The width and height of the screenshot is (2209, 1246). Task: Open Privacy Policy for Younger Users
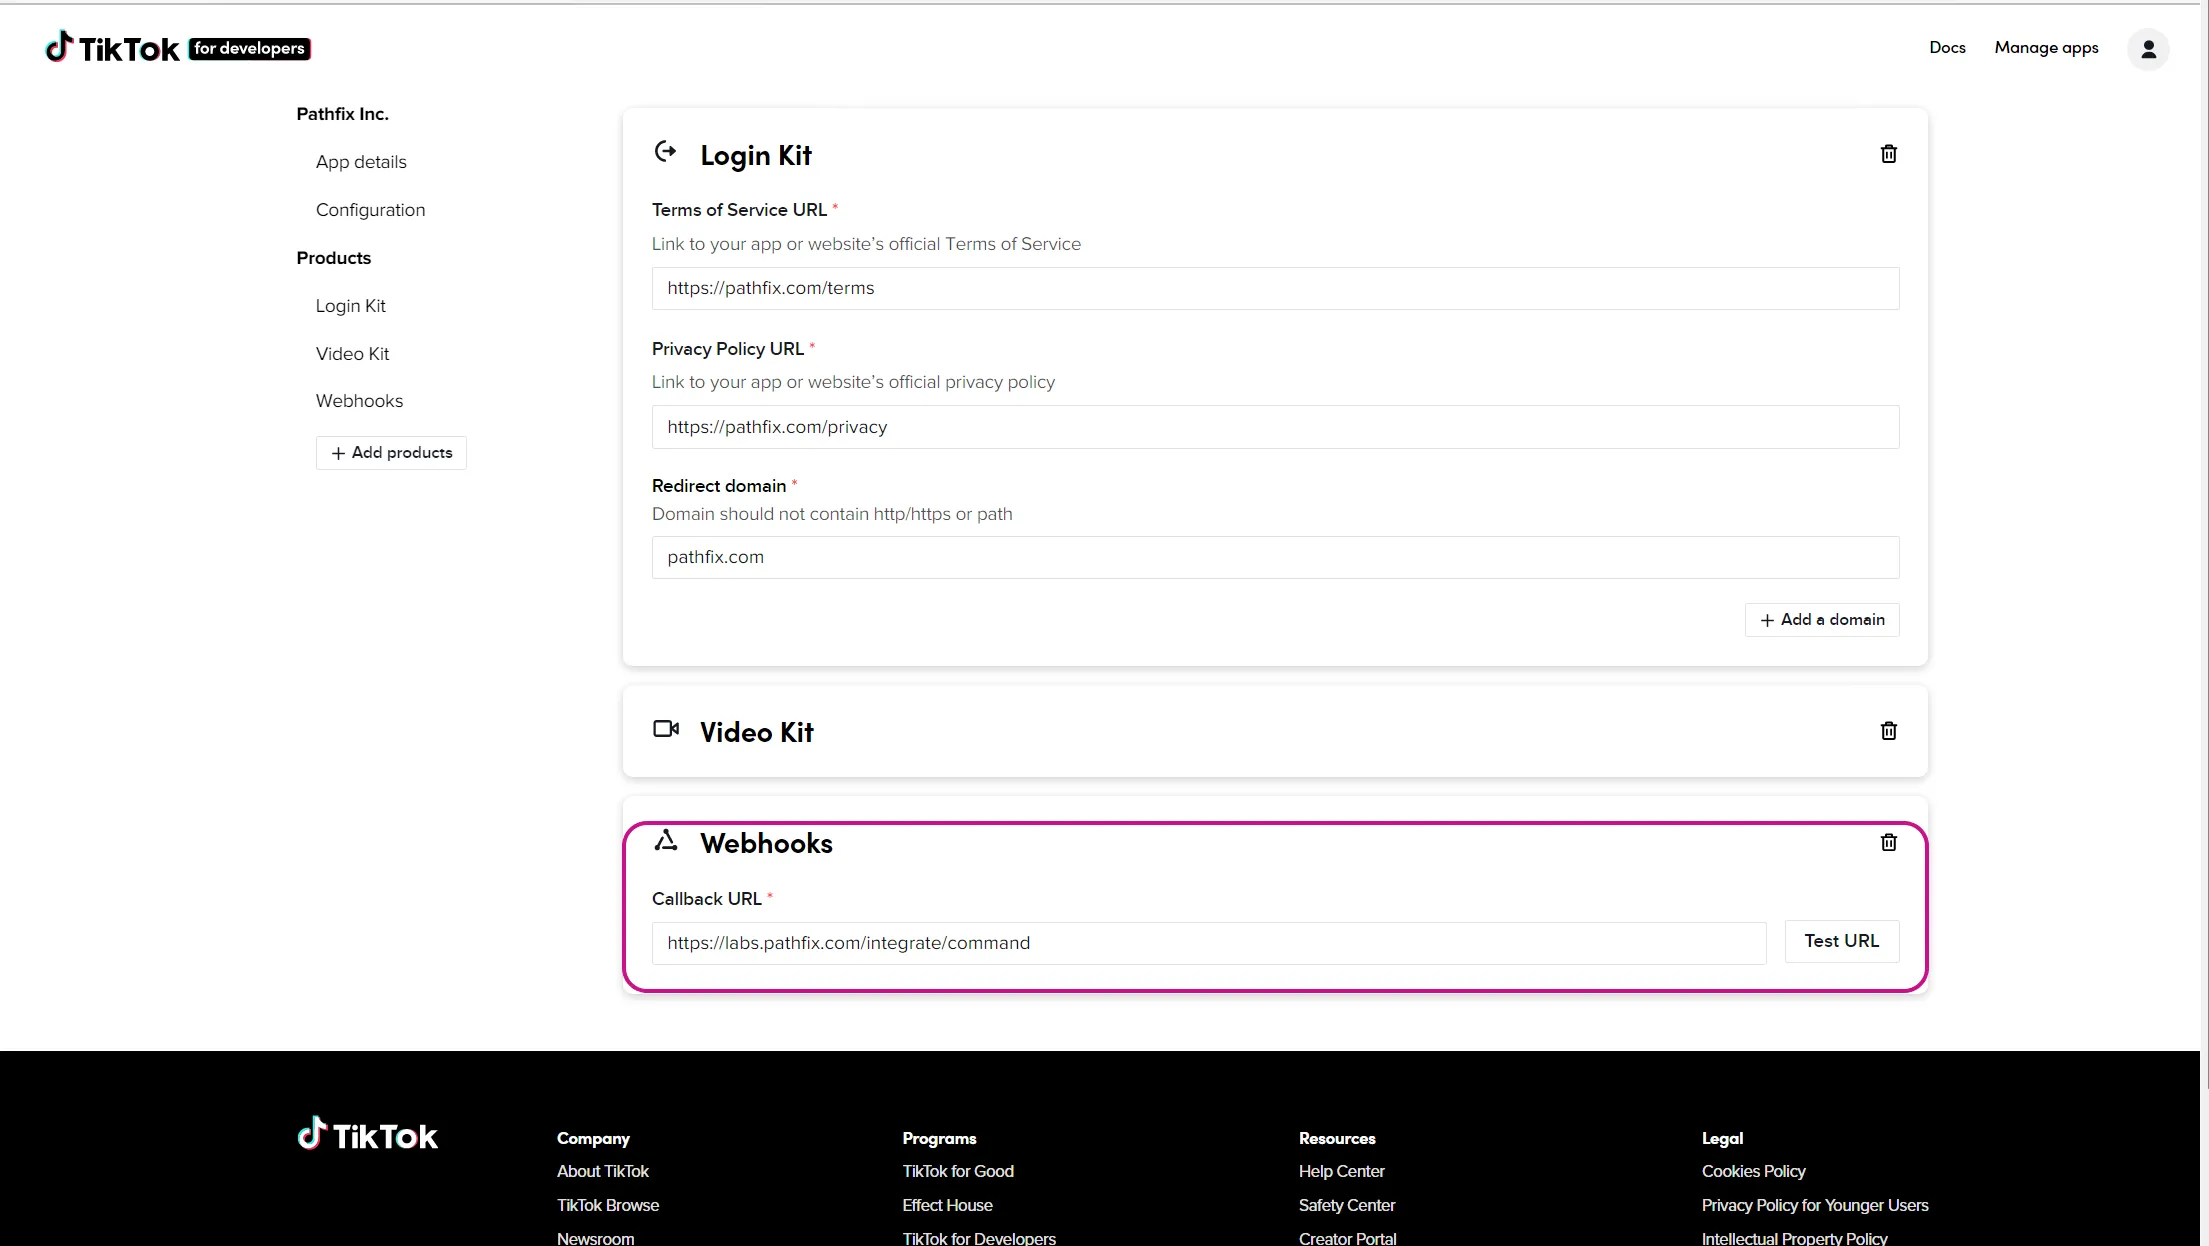pyautogui.click(x=1814, y=1205)
